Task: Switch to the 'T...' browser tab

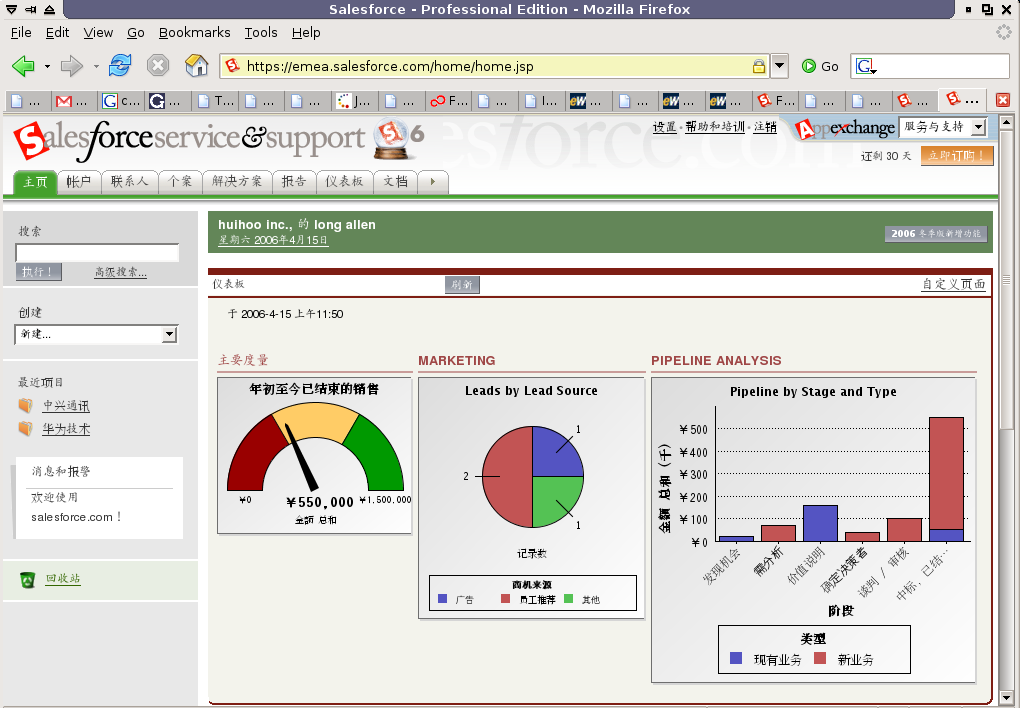Action: [x=215, y=101]
